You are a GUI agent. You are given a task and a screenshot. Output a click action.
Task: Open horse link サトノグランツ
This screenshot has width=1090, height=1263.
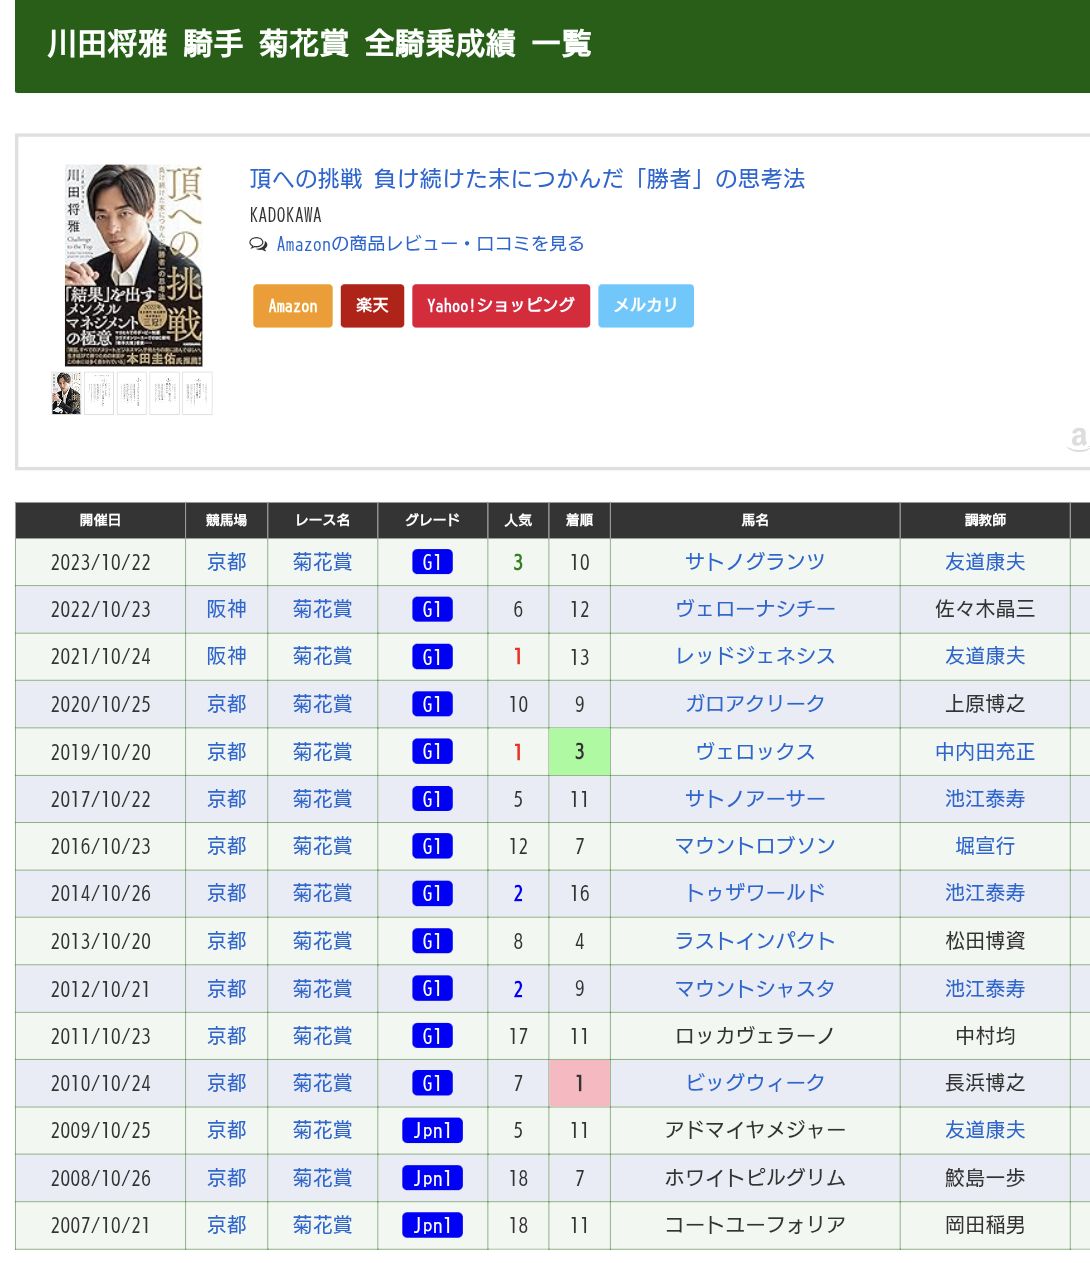[x=754, y=562]
